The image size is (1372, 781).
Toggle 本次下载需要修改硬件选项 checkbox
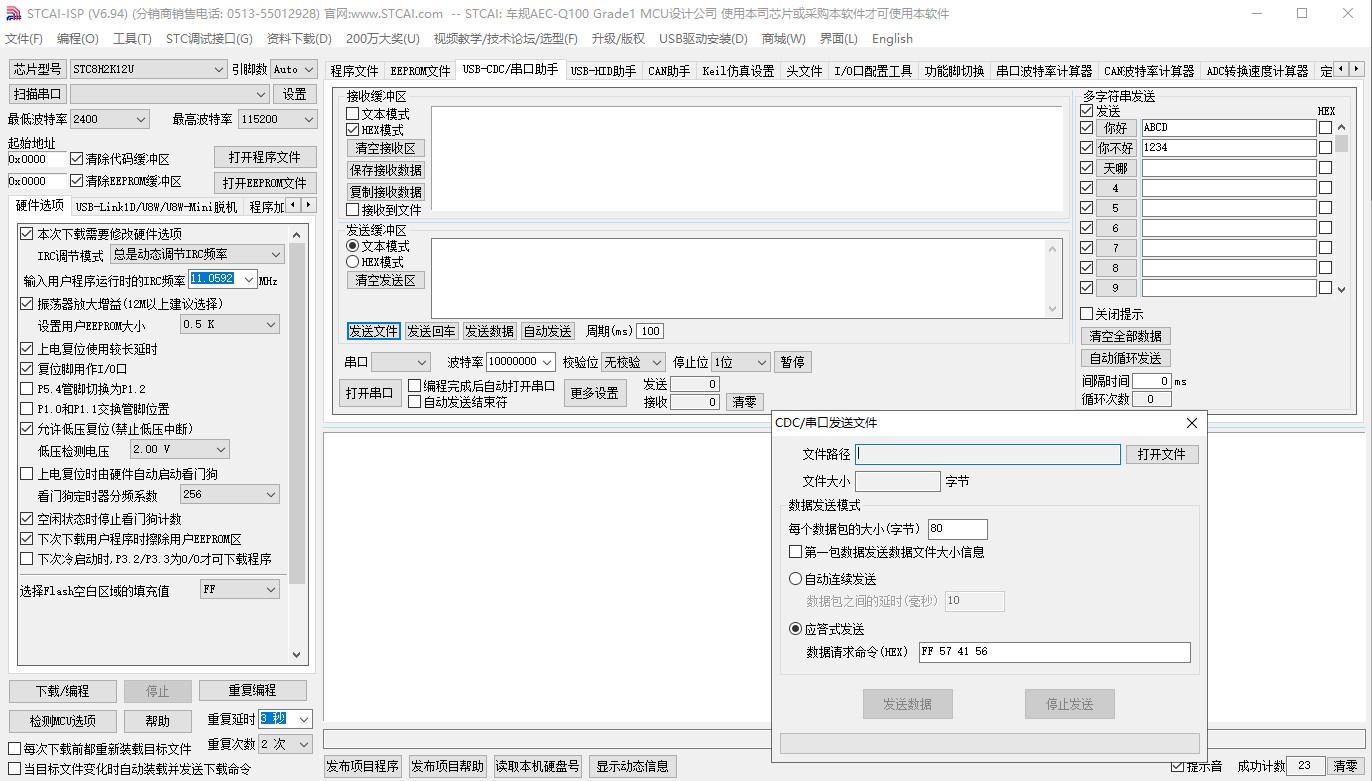(27, 234)
